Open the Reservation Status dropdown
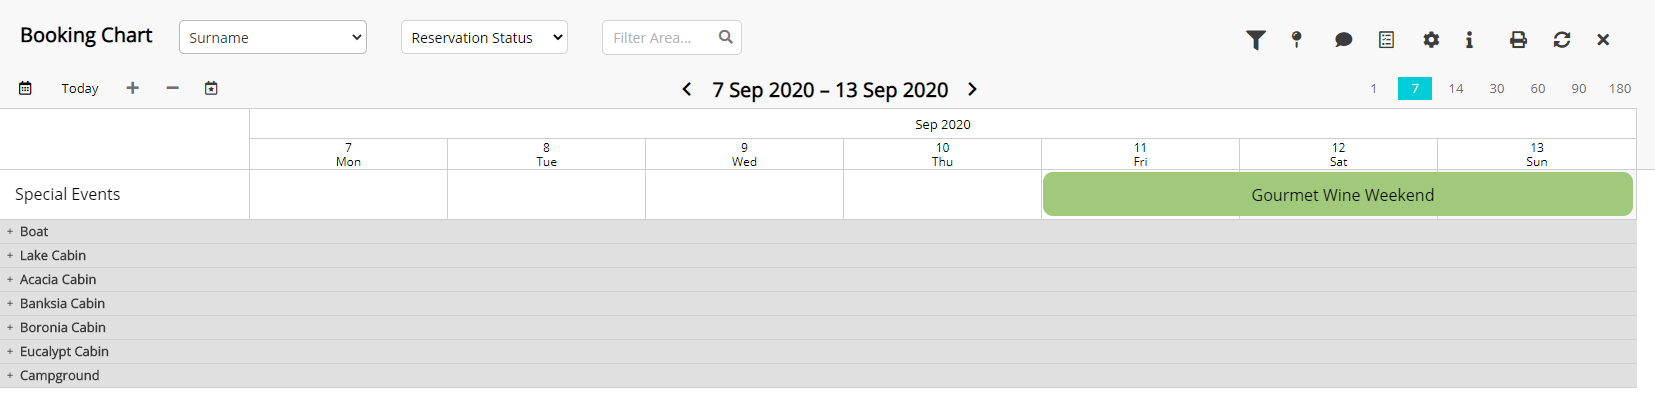 point(484,37)
